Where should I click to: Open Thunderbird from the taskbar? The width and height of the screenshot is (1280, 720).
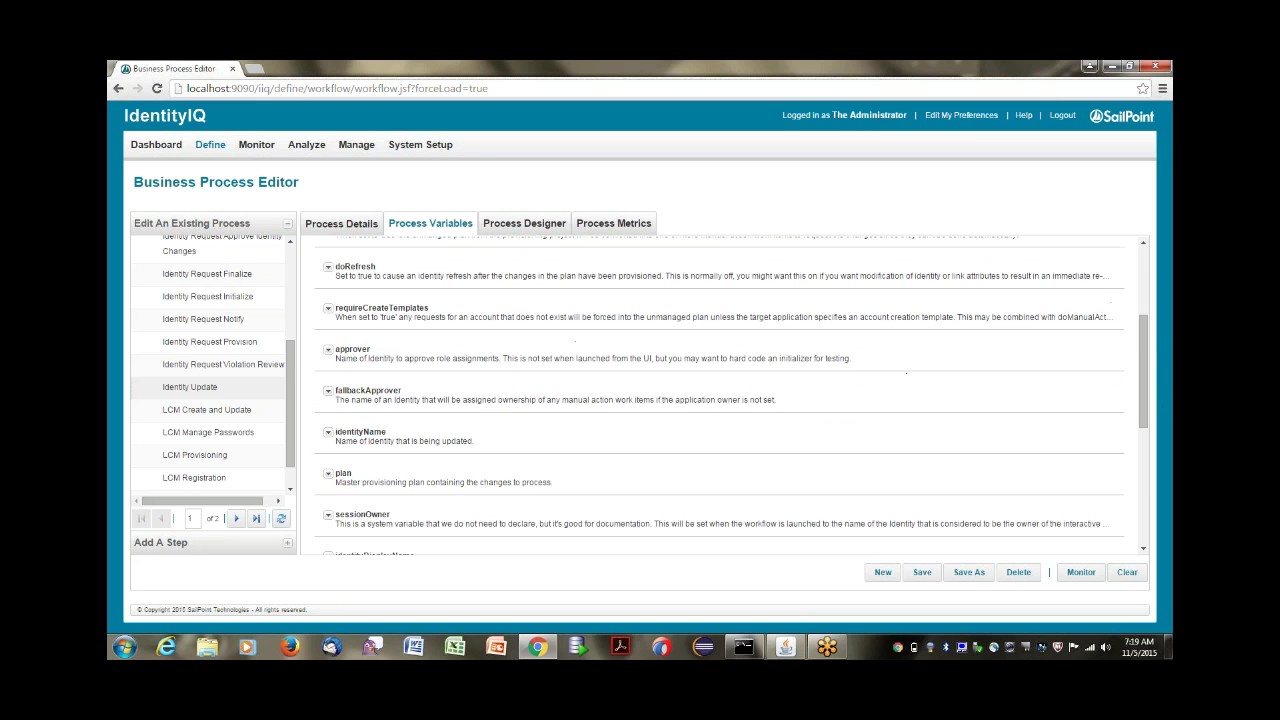click(331, 647)
